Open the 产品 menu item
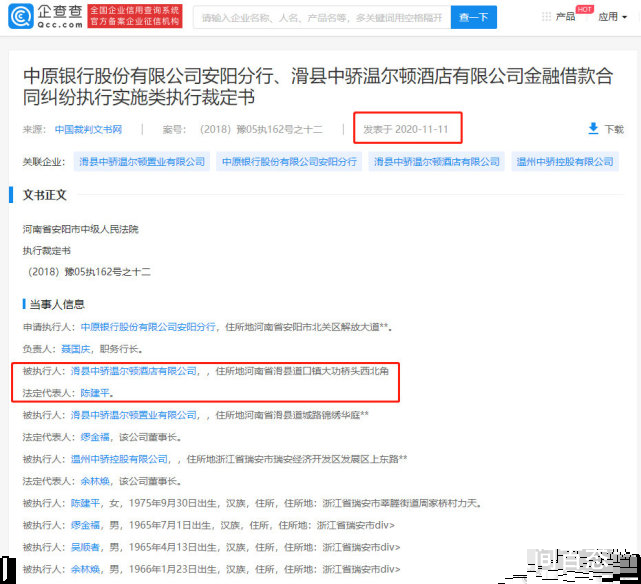This screenshot has width=641, height=584. tap(565, 17)
